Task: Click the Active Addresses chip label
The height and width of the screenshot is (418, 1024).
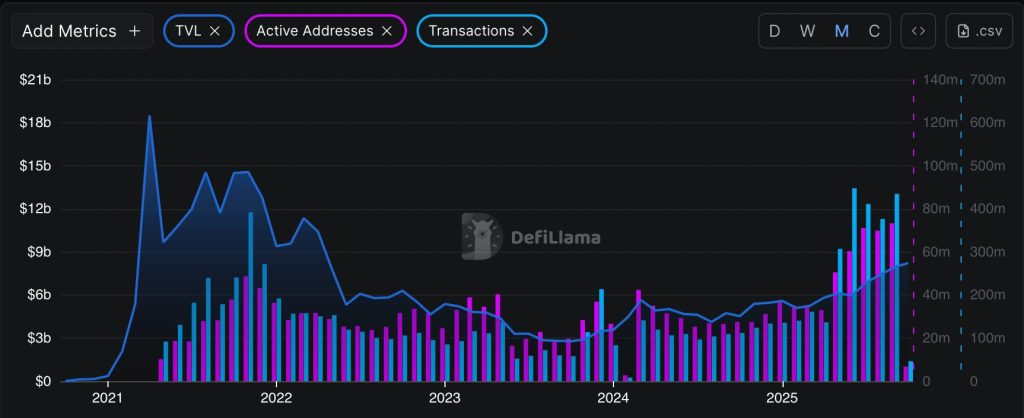Action: click(313, 31)
